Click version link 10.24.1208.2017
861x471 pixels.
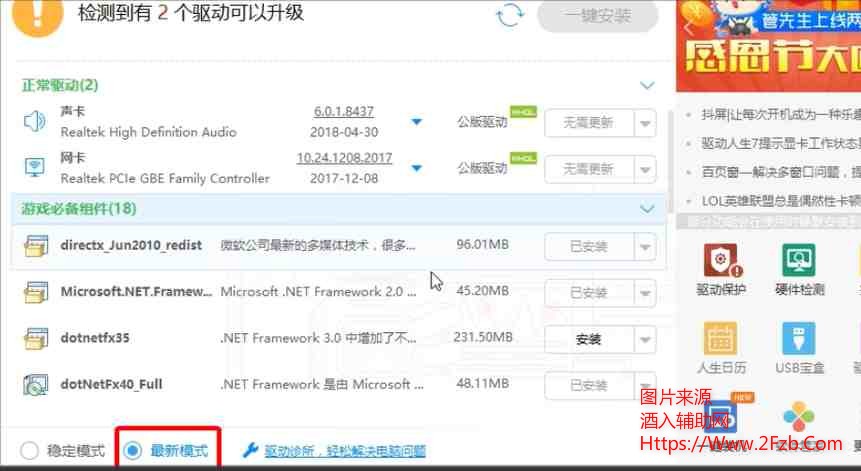344,158
